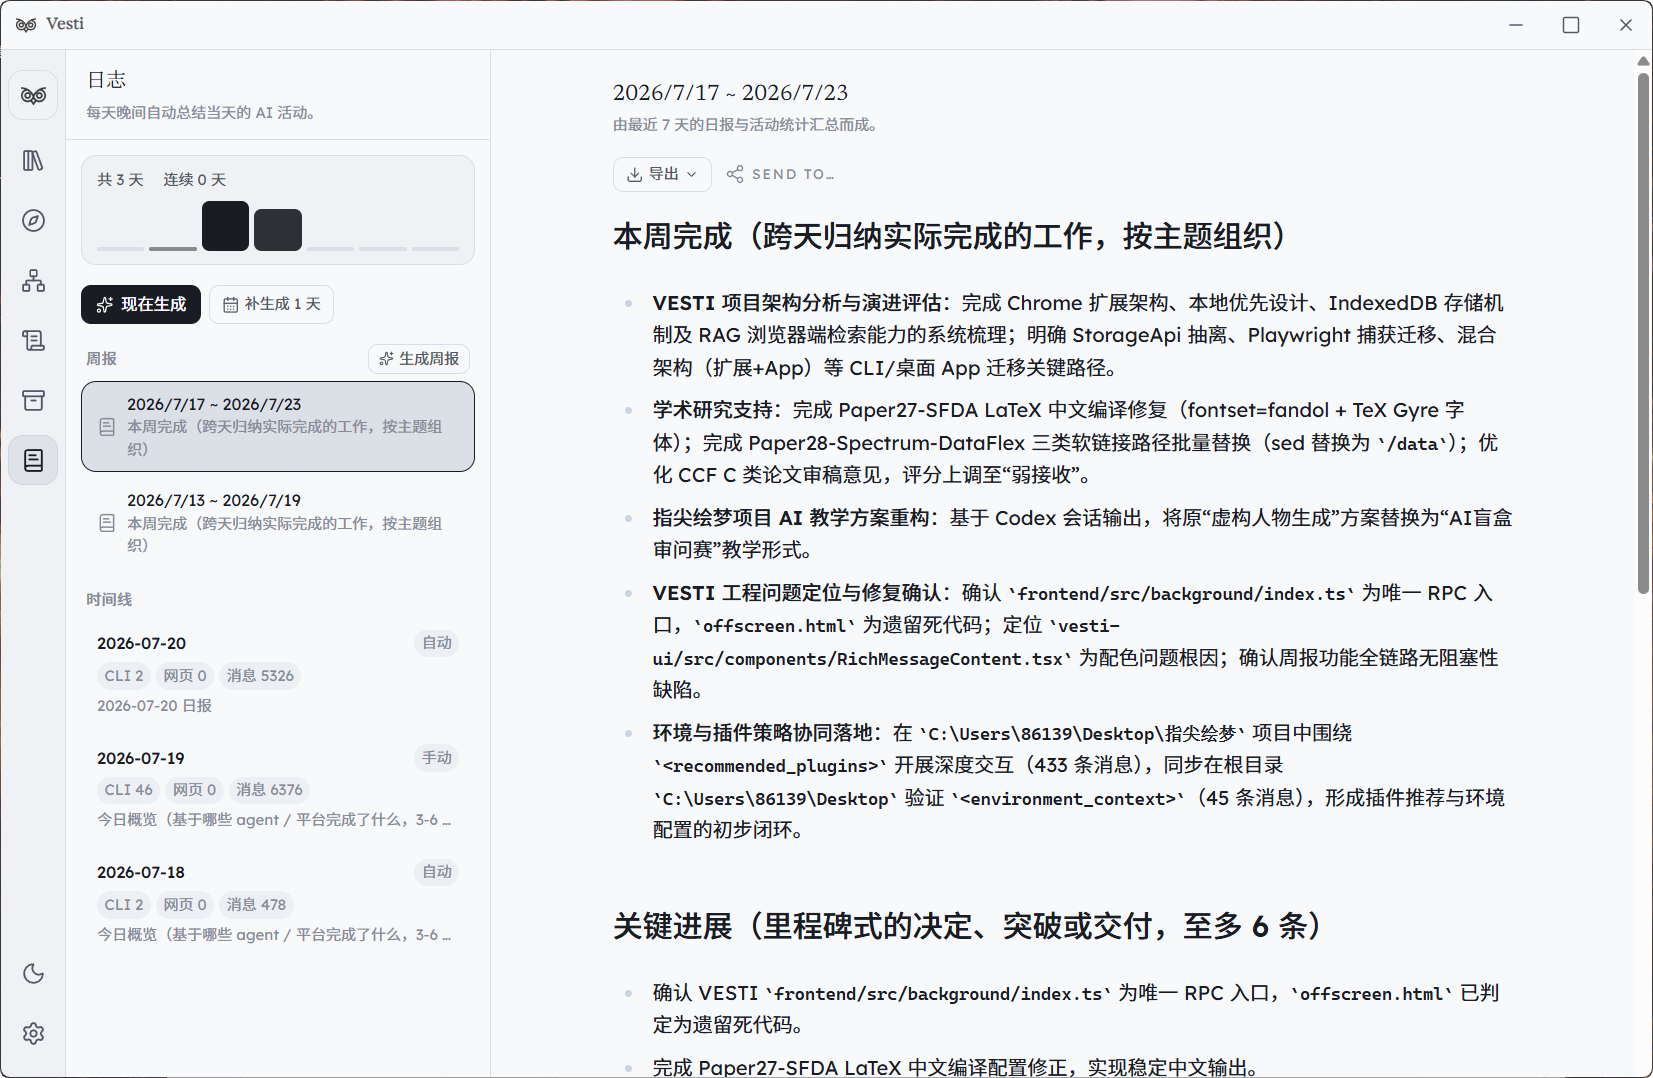Click the Vesti logo in title bar
The image size is (1653, 1078).
(26, 25)
